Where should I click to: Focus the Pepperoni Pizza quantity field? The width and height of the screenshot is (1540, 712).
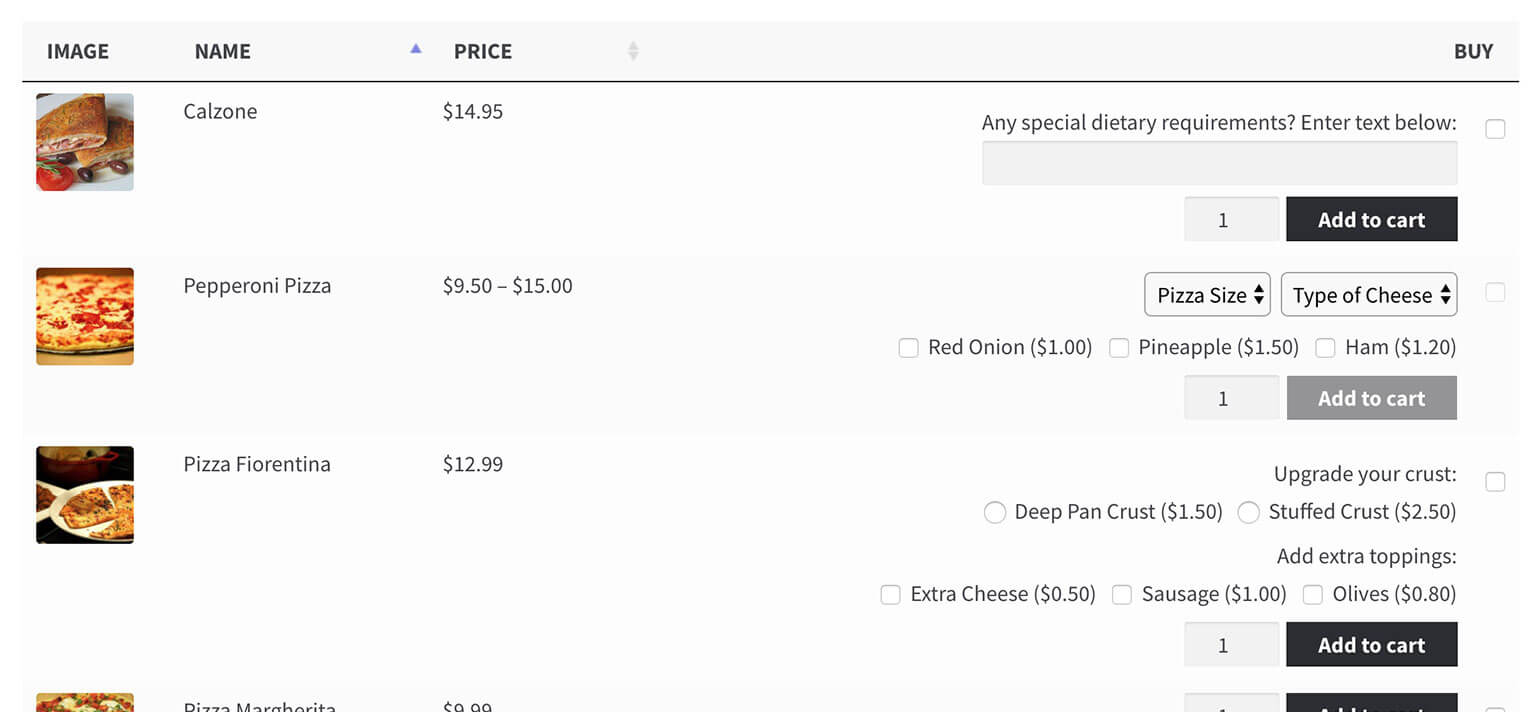[x=1231, y=398]
